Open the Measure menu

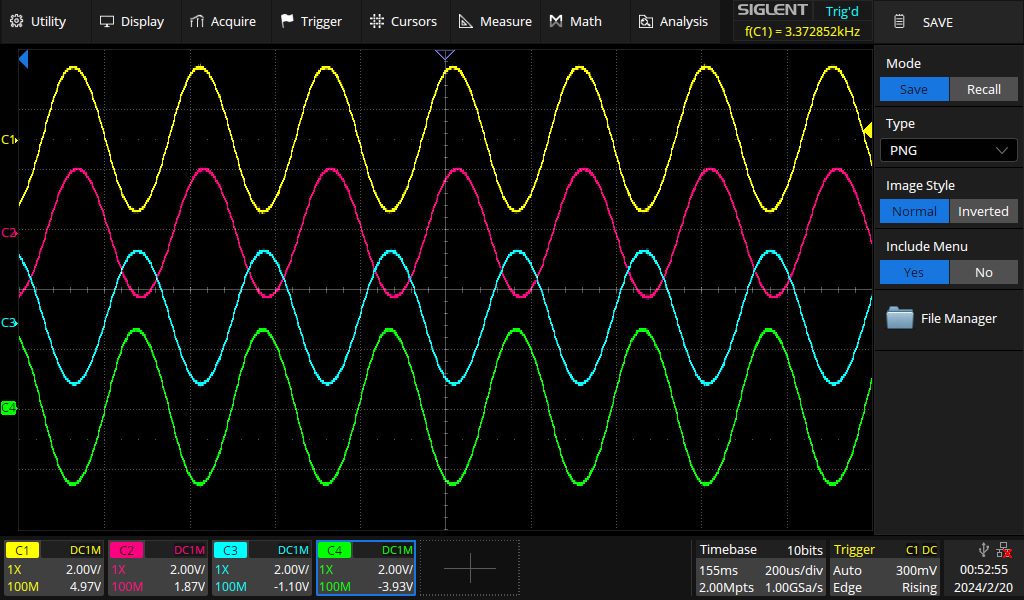[x=495, y=21]
